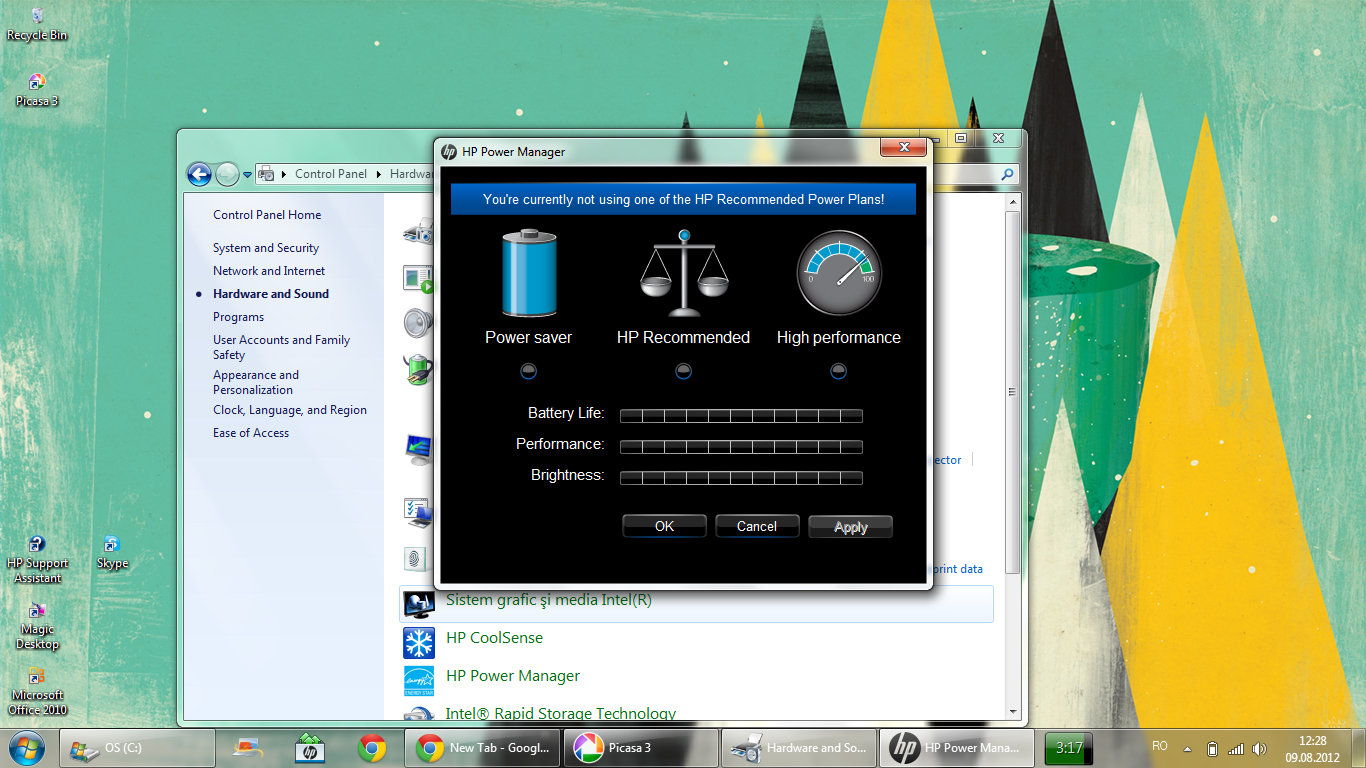Show hidden tray icons arrow
1366x768 pixels.
pos(1188,748)
